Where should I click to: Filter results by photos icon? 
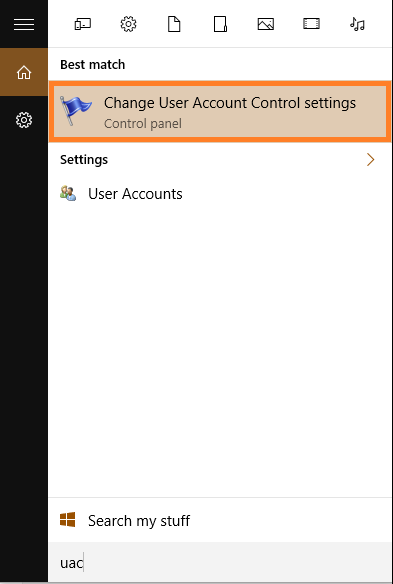266,25
